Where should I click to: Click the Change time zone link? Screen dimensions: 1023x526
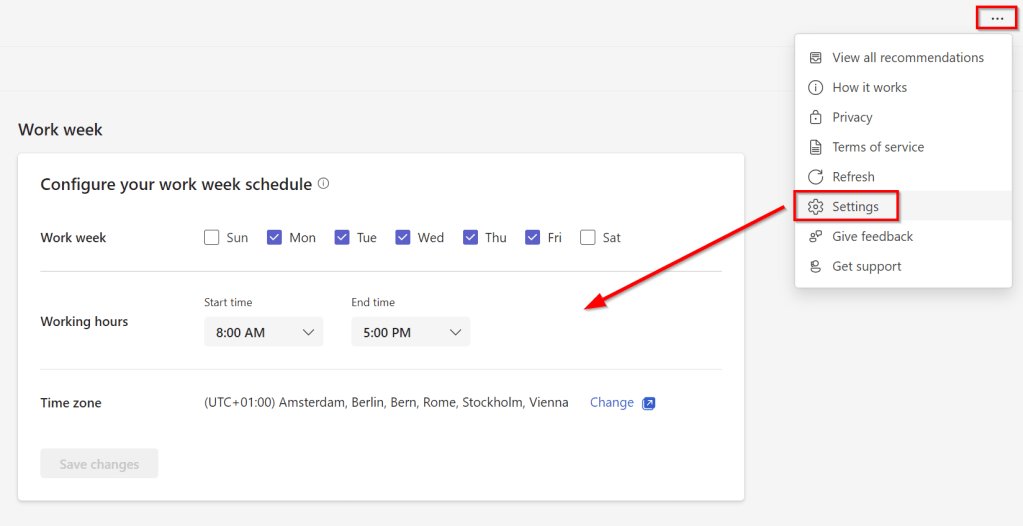coord(611,403)
